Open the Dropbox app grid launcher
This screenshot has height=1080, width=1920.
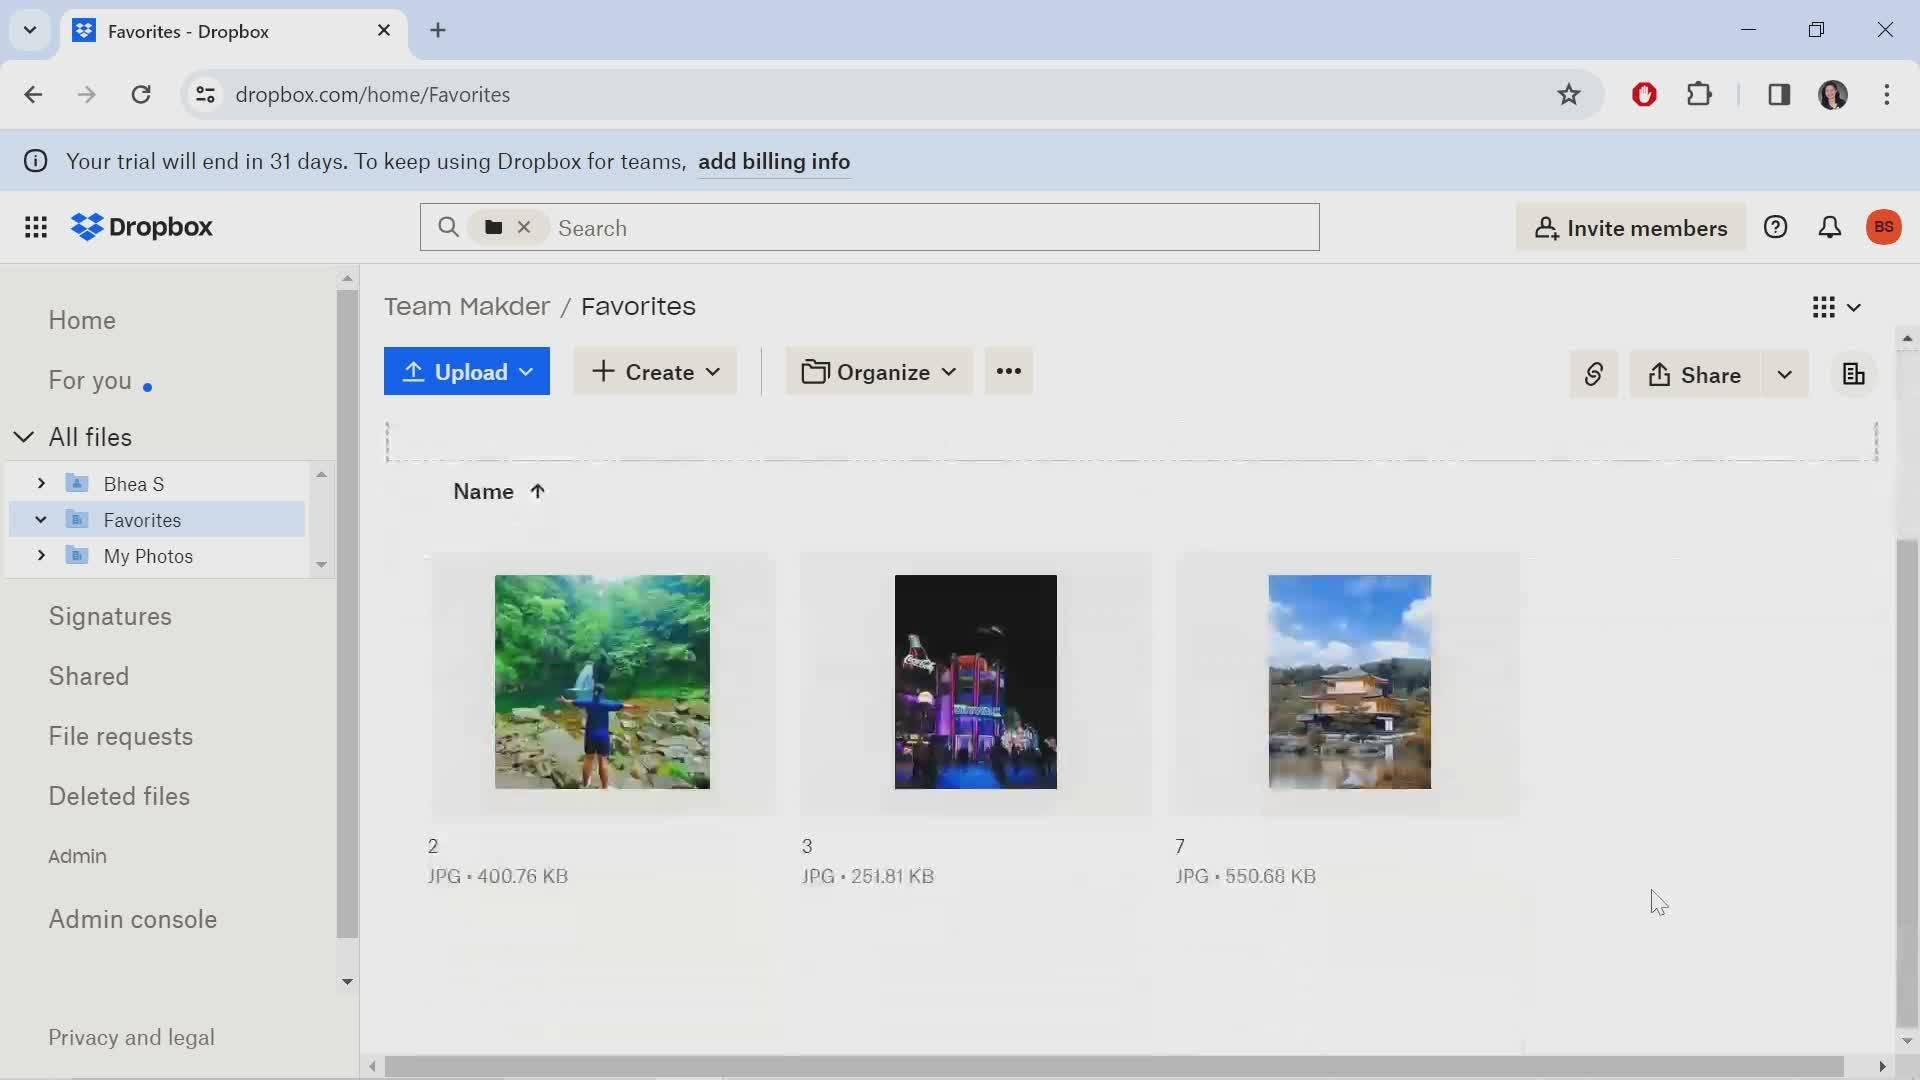click(x=36, y=228)
